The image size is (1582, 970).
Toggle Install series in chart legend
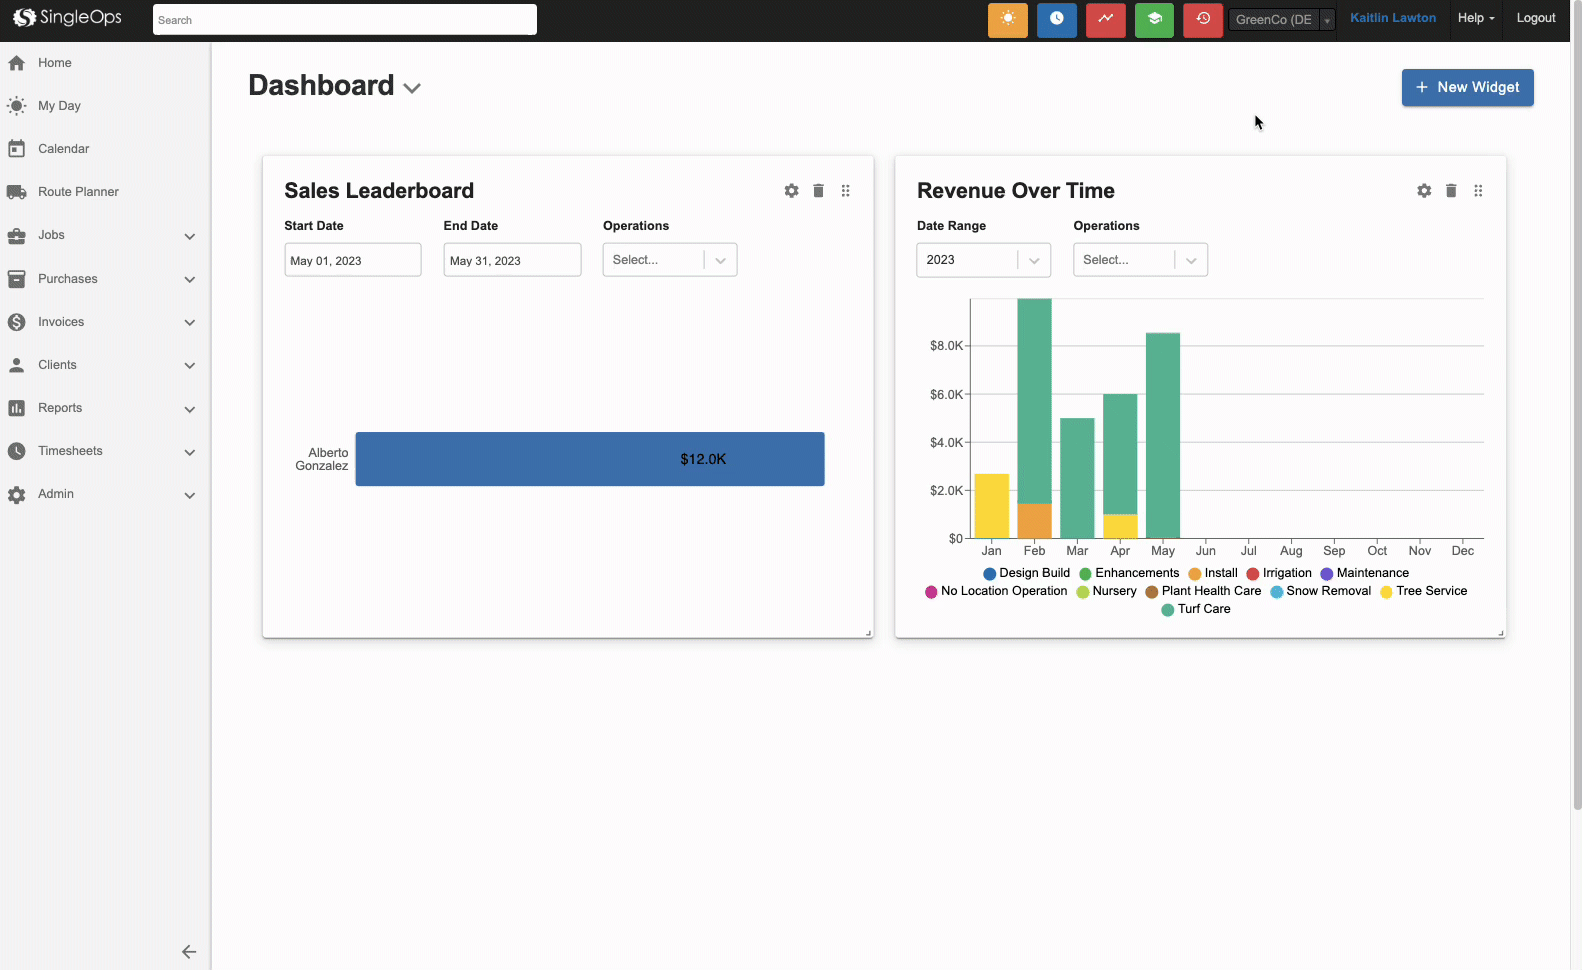[1213, 573]
